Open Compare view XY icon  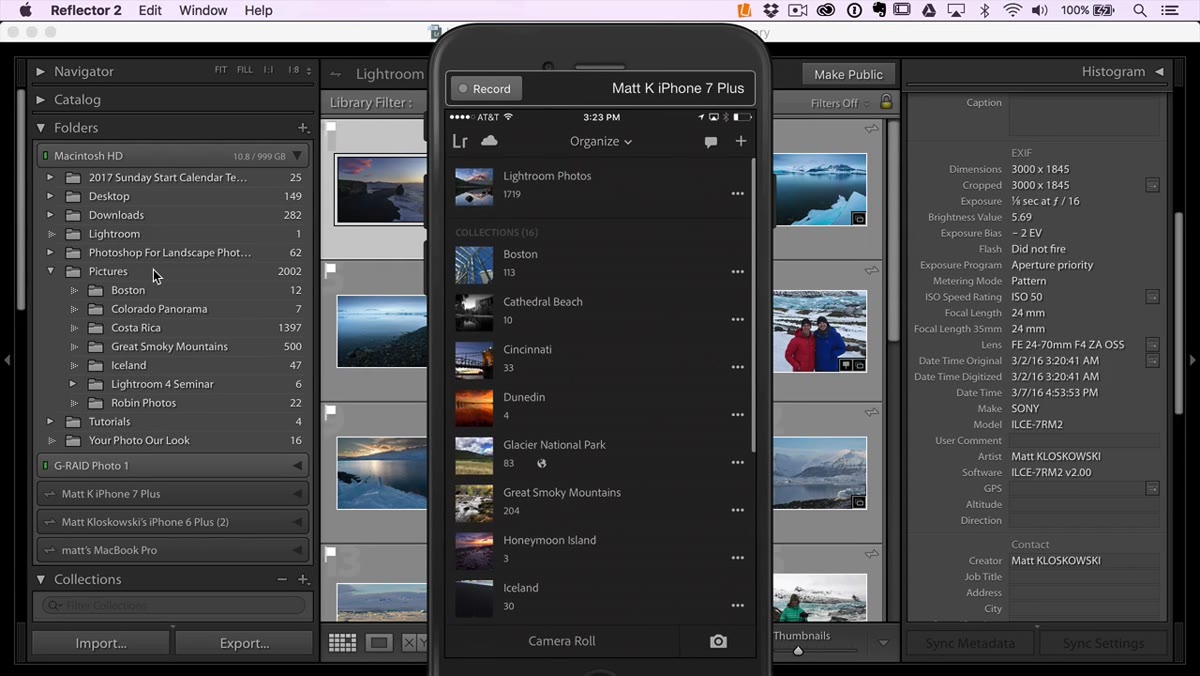(415, 644)
